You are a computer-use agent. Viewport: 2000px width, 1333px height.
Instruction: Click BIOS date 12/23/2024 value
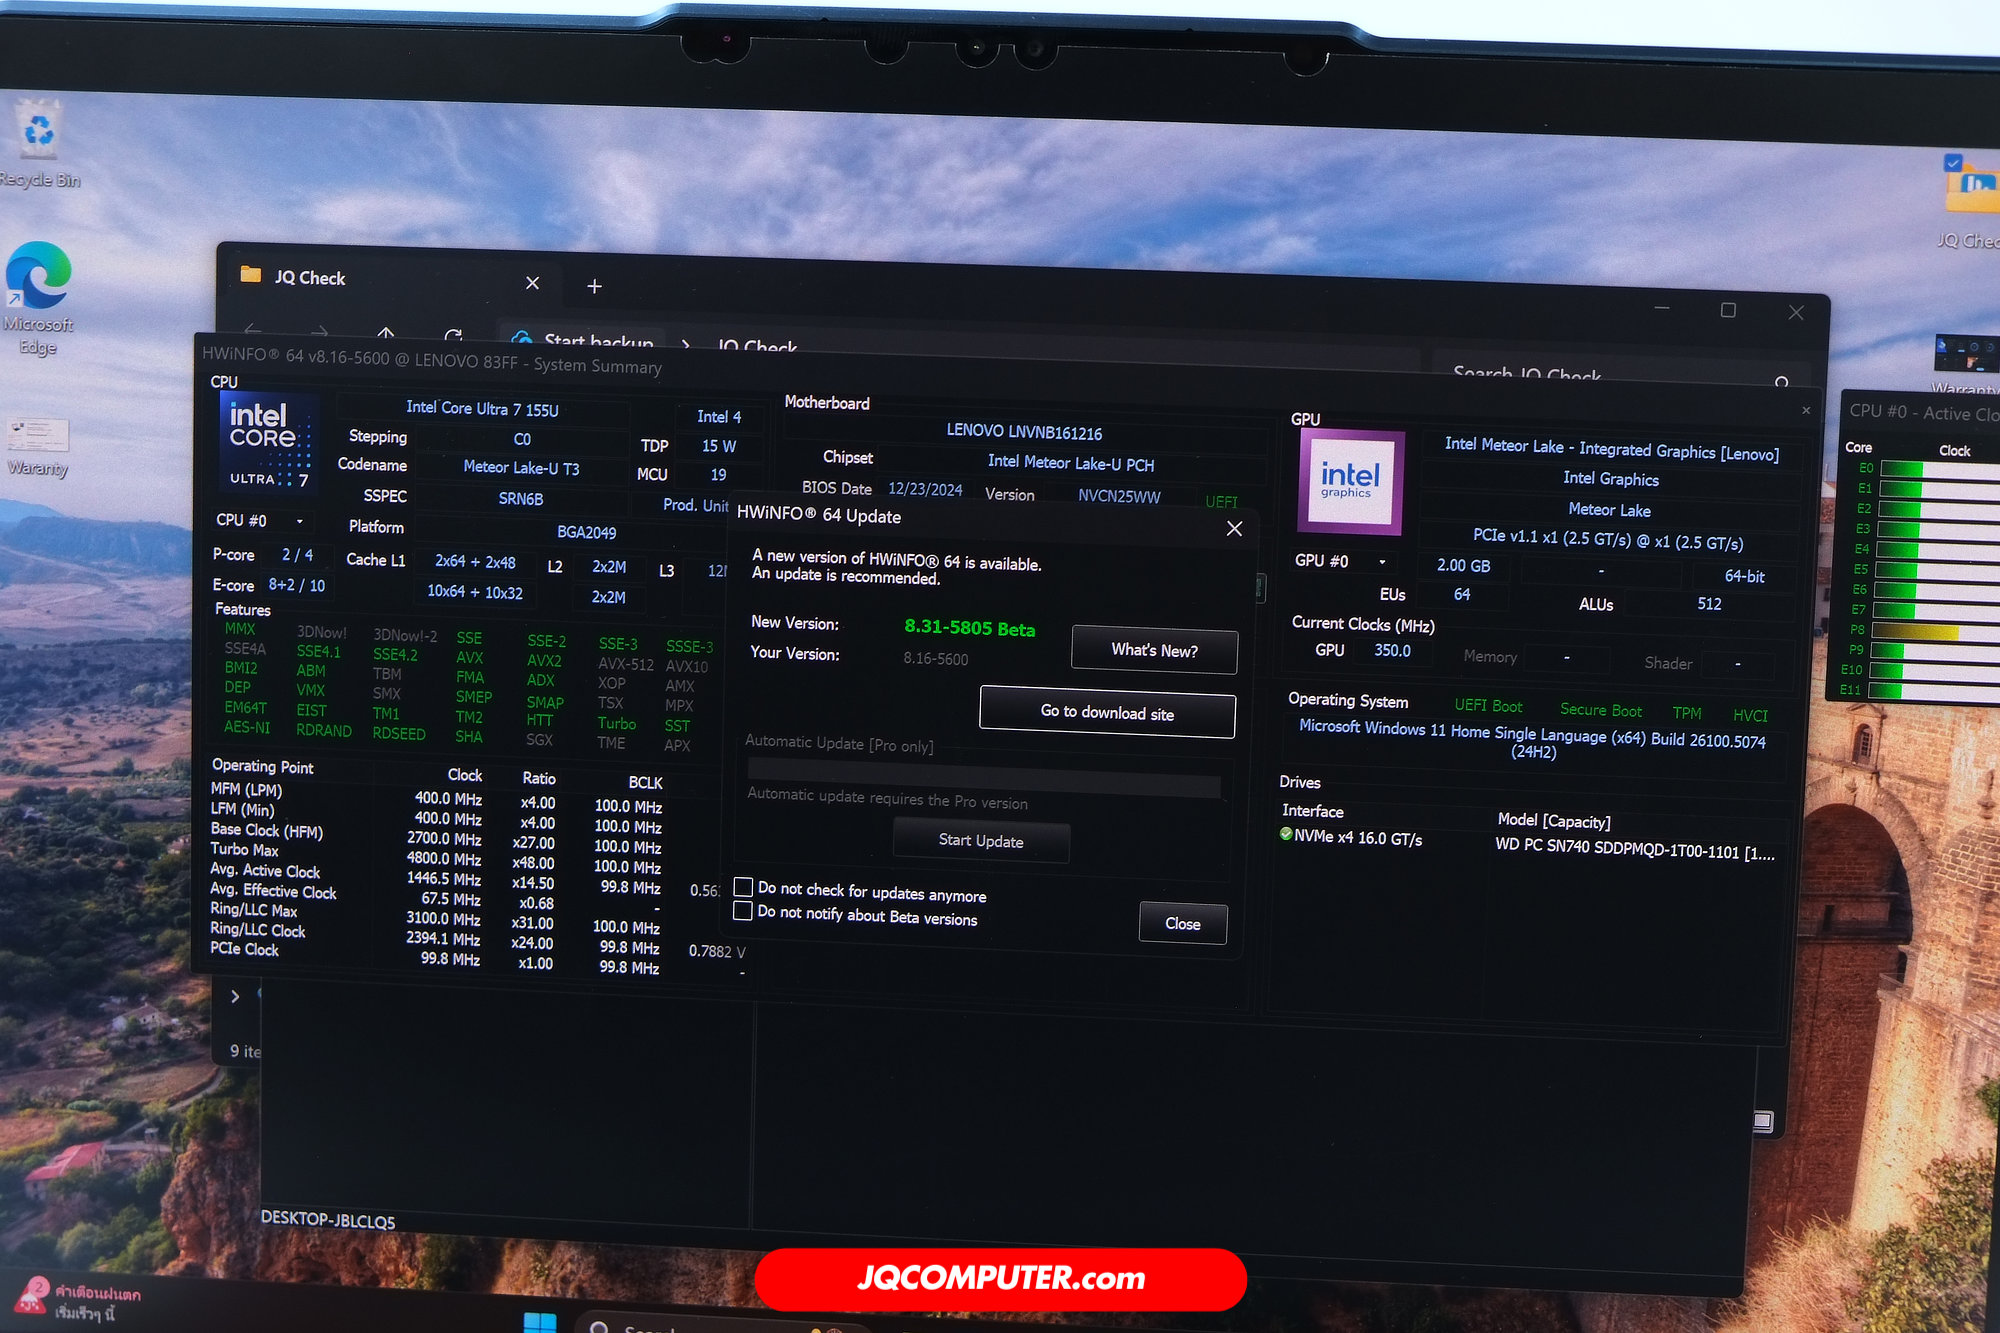pos(925,489)
